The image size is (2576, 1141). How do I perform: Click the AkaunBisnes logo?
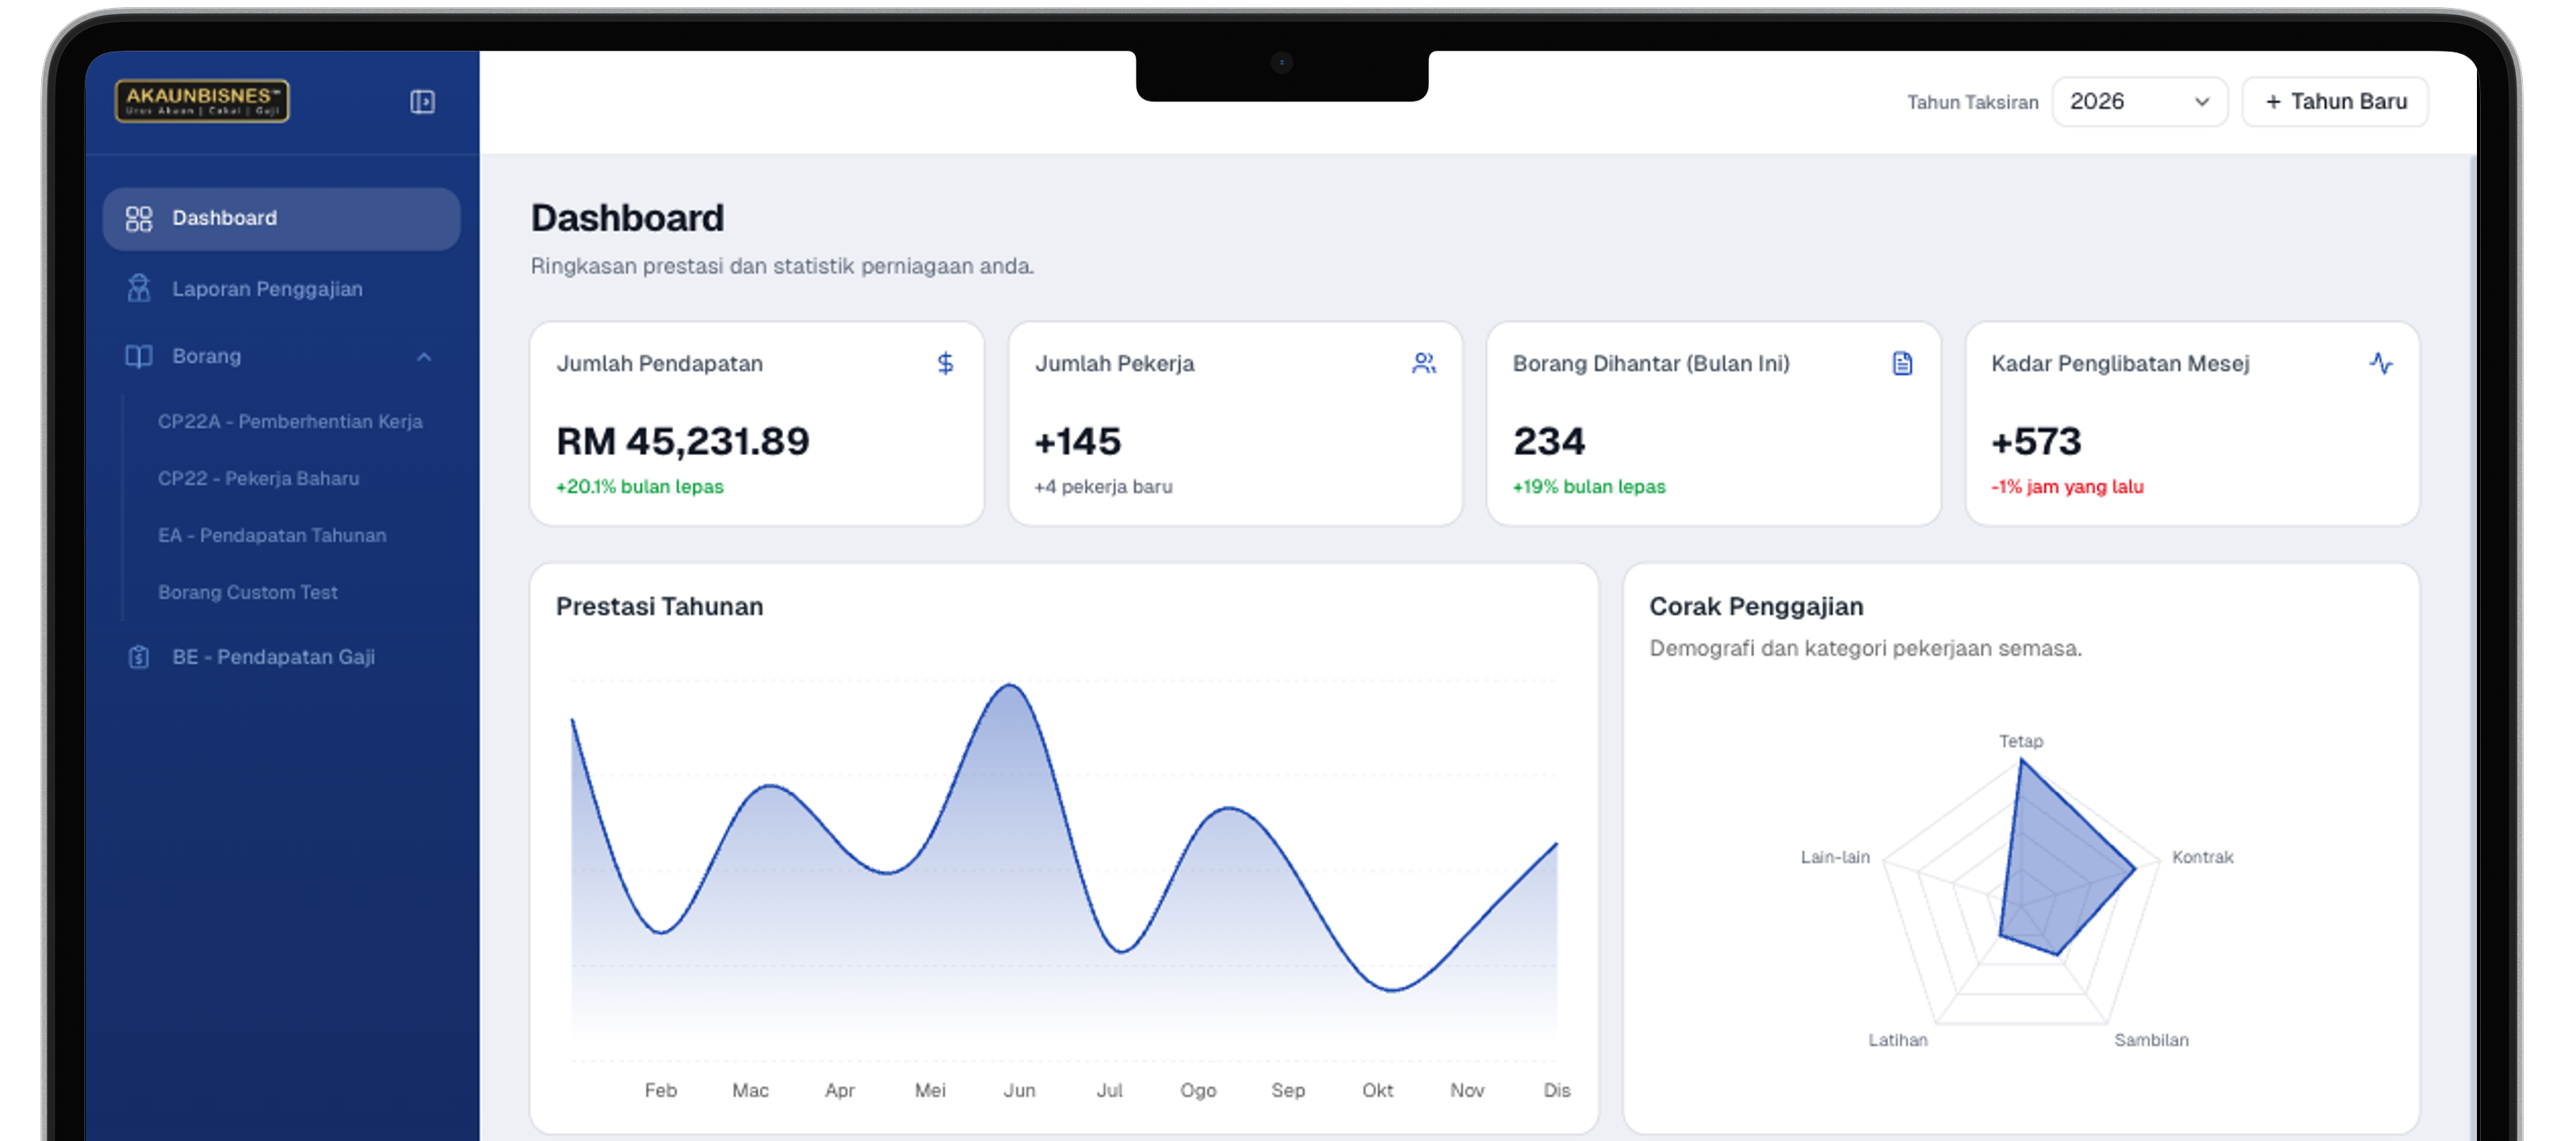pyautogui.click(x=202, y=101)
